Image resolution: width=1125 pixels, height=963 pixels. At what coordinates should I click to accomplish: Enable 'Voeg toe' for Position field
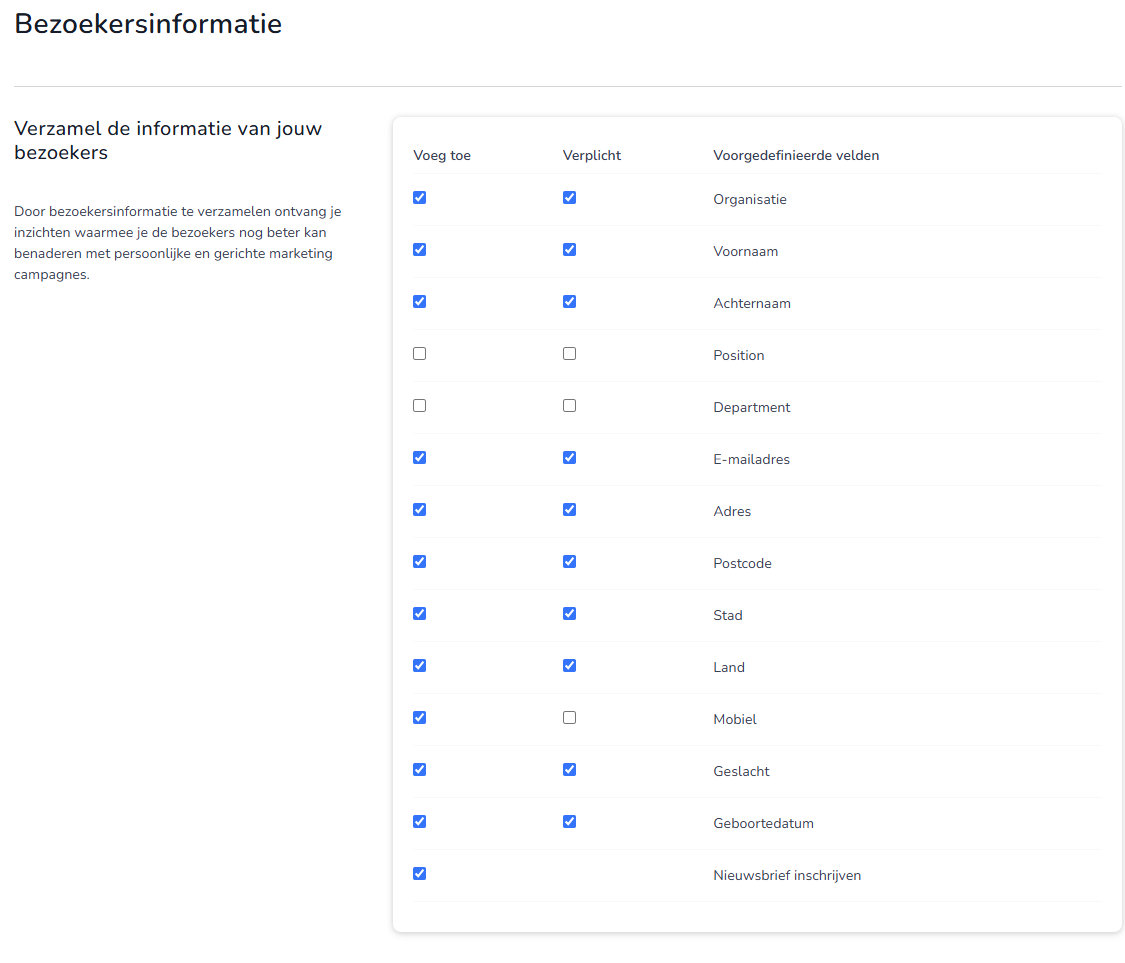point(419,354)
